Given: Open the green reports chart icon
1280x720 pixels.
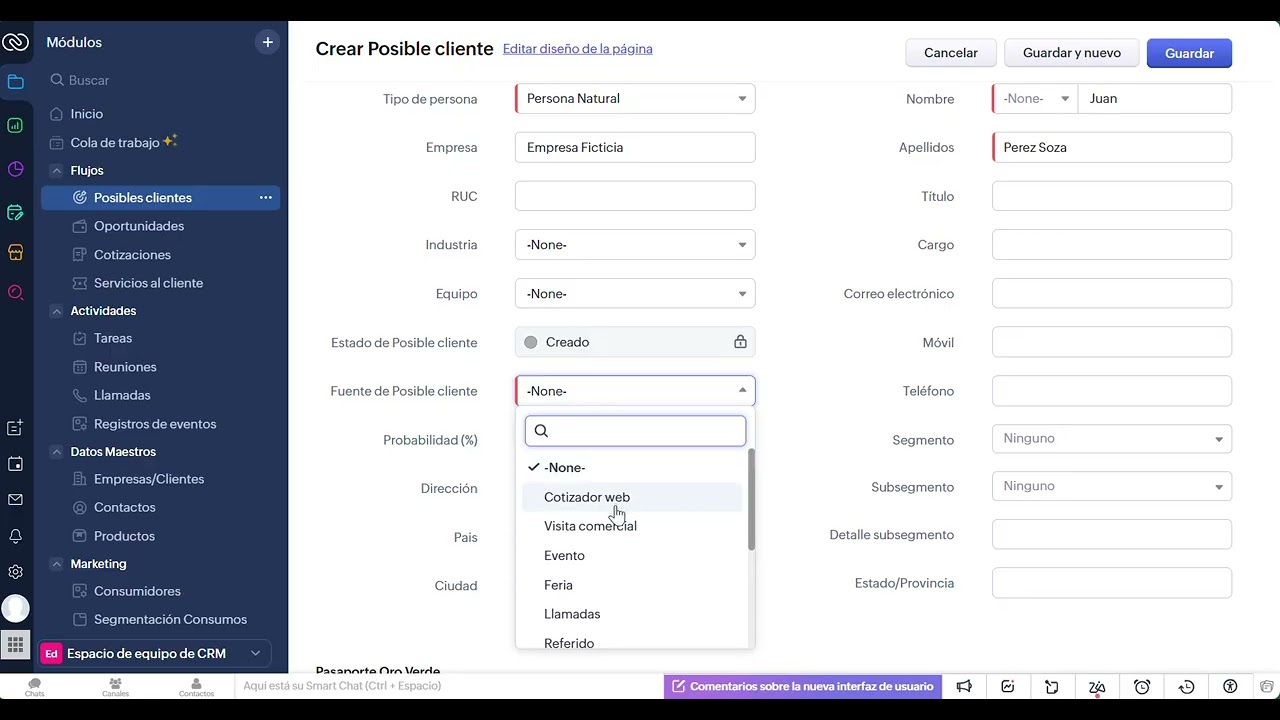Looking at the screenshot, I should coord(15,125).
